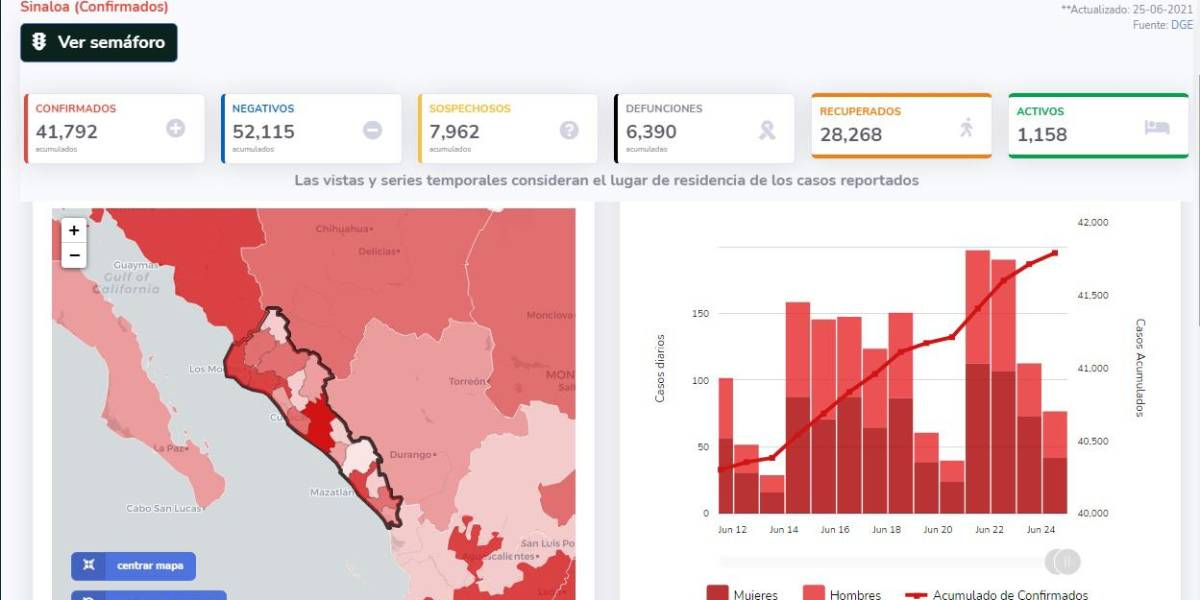
Task: Click the plus icon in Confirmados card
Action: [176, 128]
